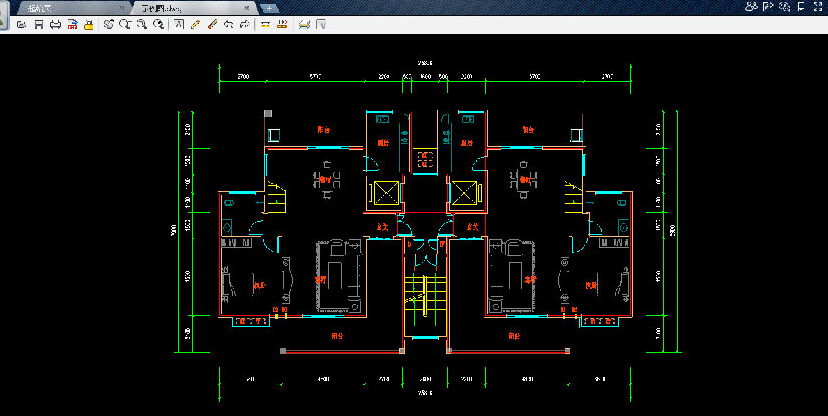Click the red PDF export icon
The width and height of the screenshot is (828, 416).
tap(72, 24)
